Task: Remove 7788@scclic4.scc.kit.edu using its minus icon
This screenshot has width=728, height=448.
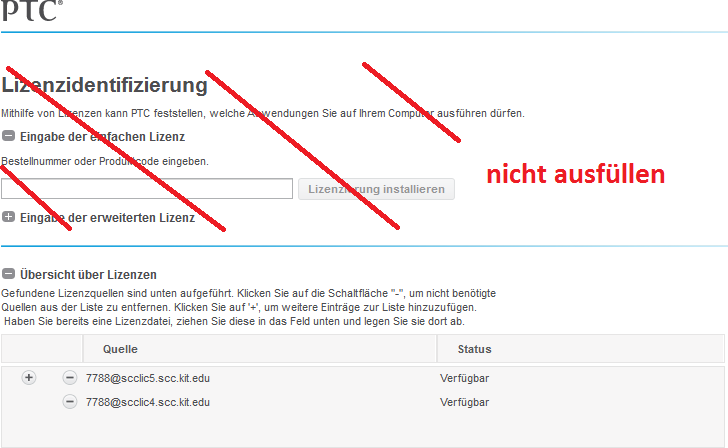Action: [x=69, y=402]
